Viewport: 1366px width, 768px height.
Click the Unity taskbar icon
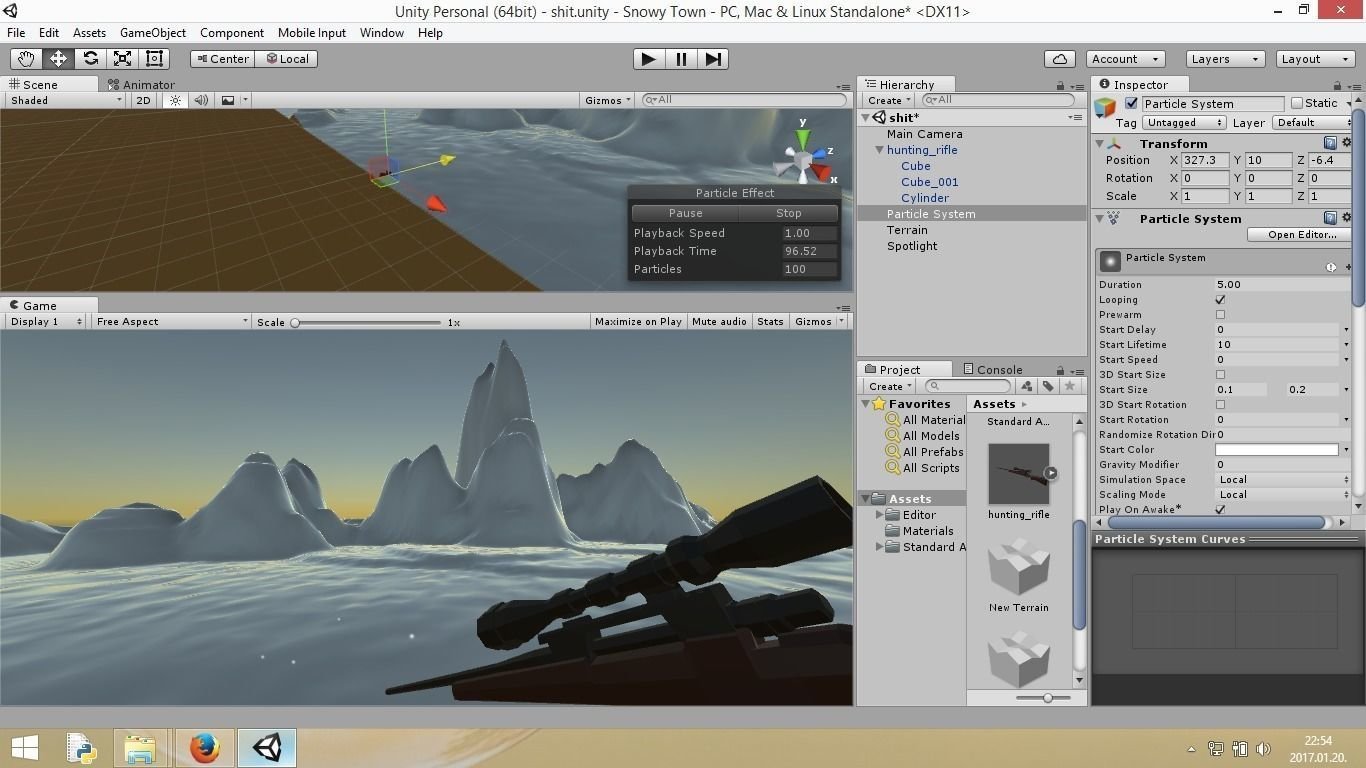[x=267, y=747]
